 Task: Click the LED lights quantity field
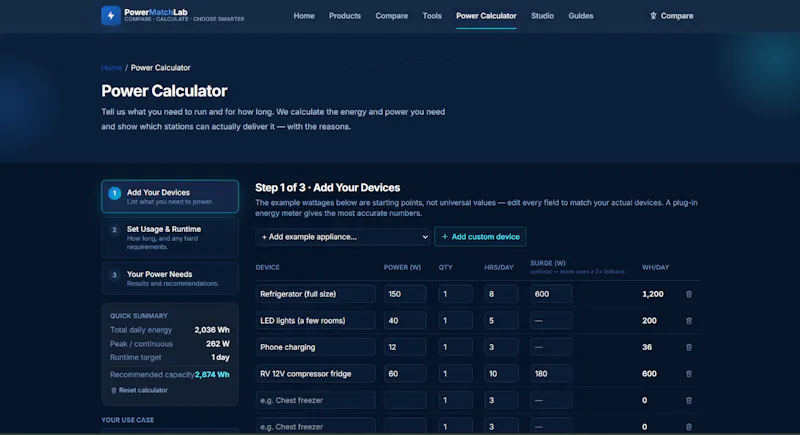click(455, 321)
